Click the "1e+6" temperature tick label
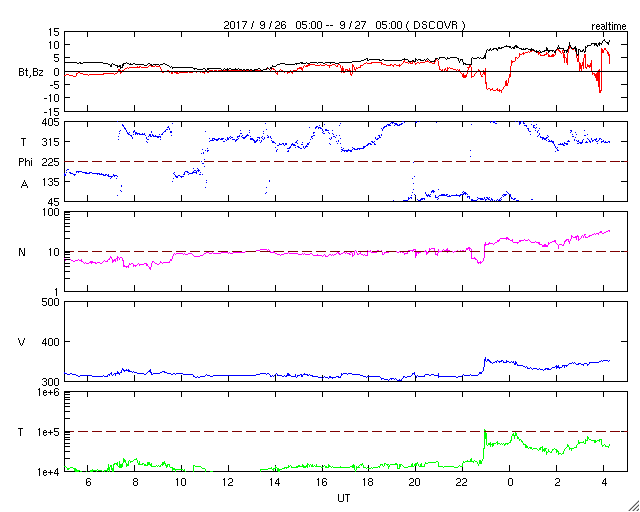This screenshot has height=512, width=640. coord(49,393)
